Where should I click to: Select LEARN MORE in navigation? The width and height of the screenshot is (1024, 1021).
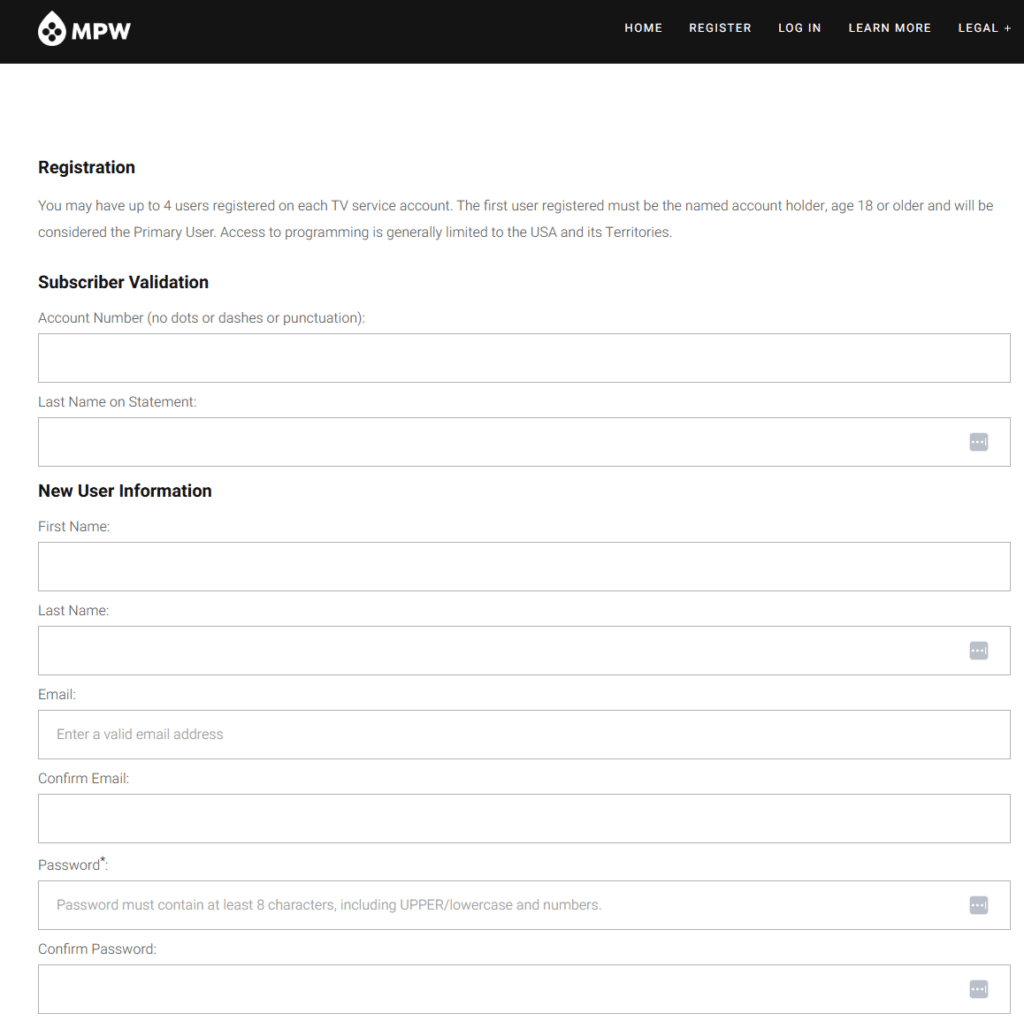point(889,28)
